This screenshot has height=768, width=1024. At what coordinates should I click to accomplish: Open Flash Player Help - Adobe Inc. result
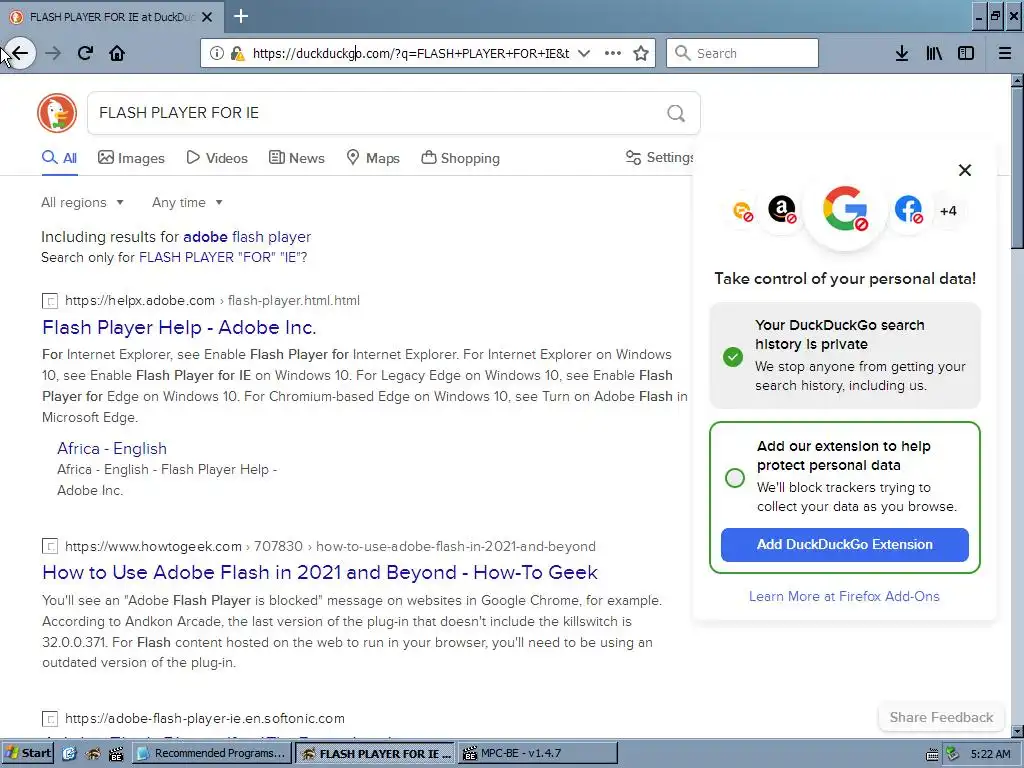click(x=179, y=327)
